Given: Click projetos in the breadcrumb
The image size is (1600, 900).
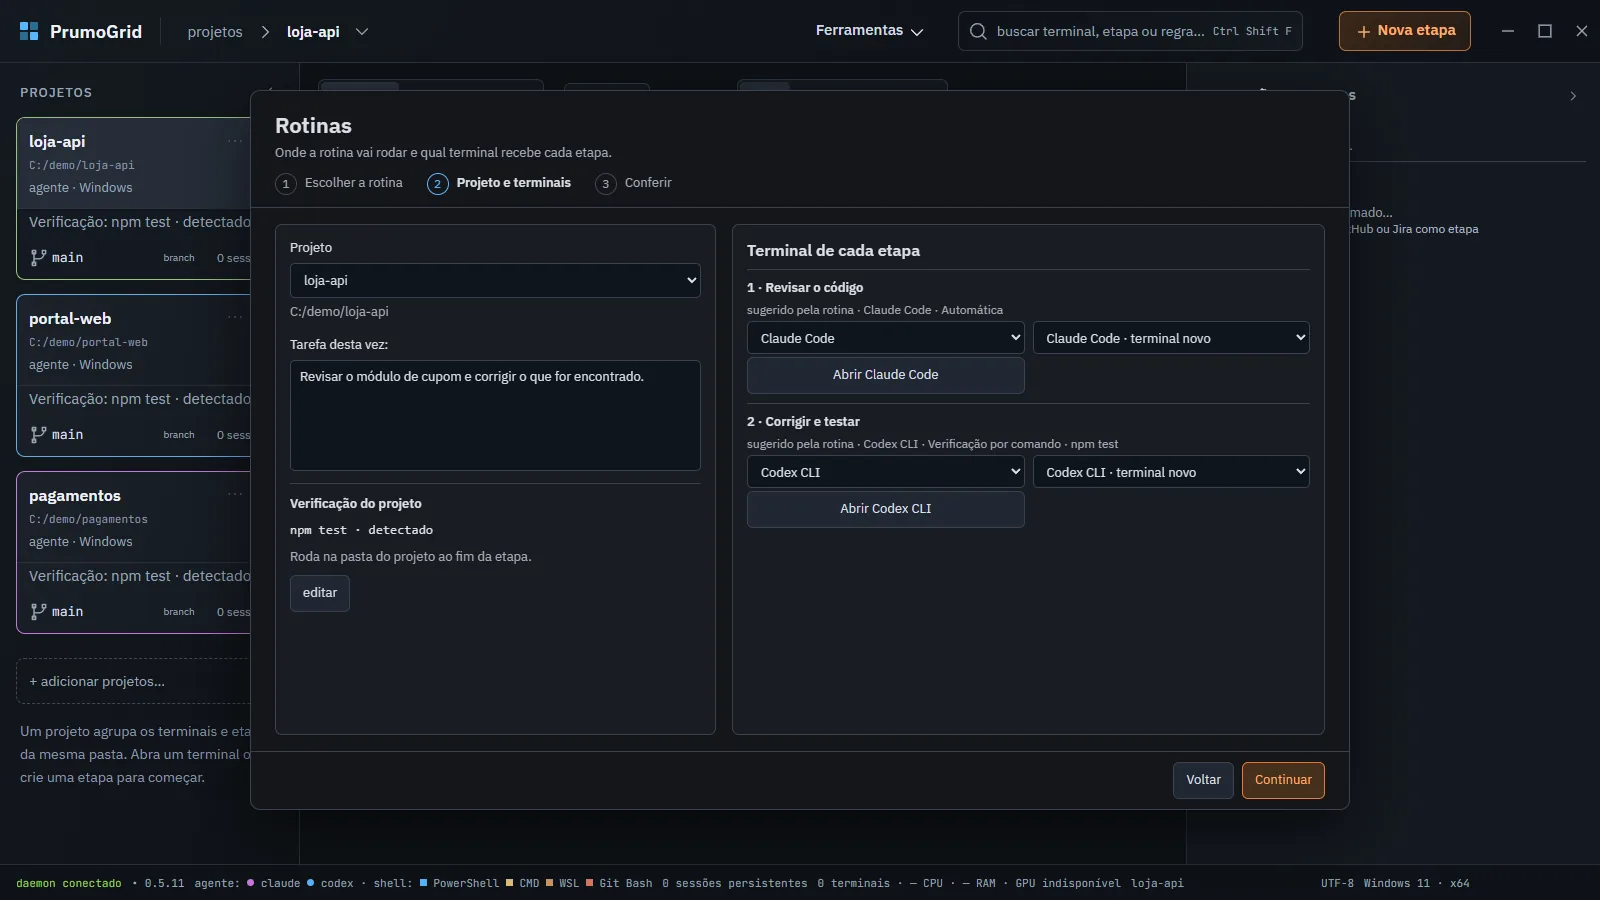Looking at the screenshot, I should [x=215, y=32].
